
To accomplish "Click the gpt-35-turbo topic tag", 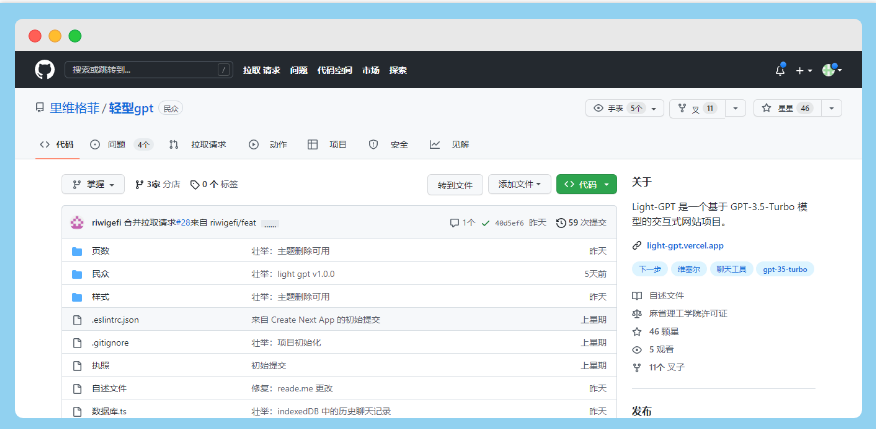I will coord(785,269).
